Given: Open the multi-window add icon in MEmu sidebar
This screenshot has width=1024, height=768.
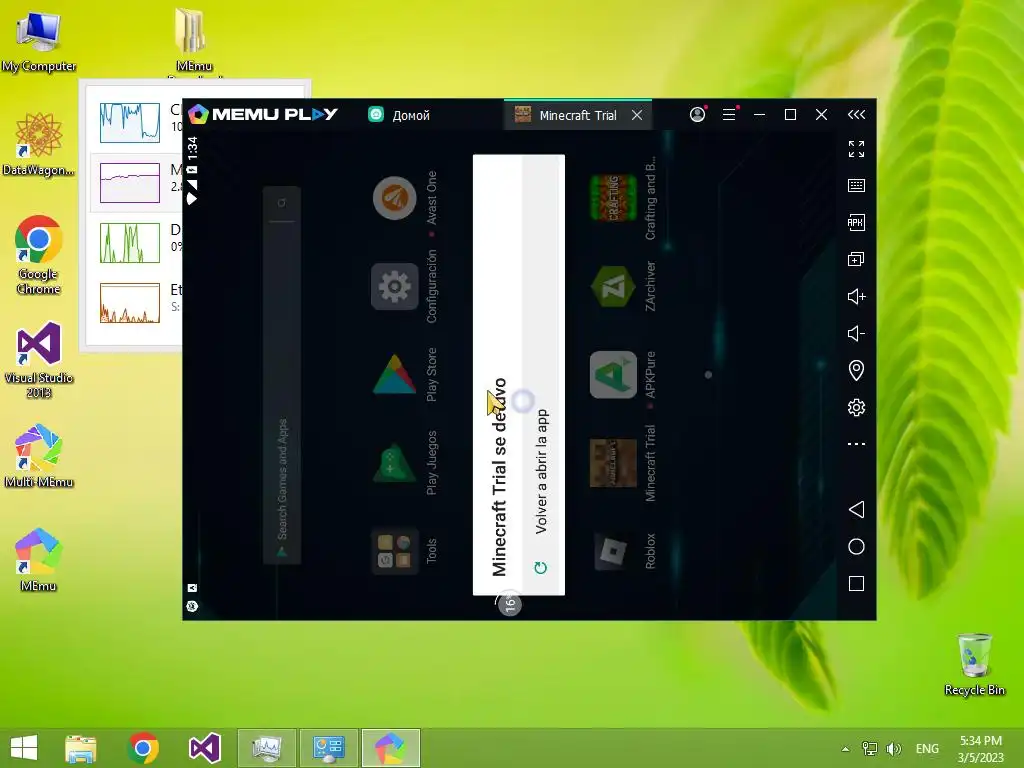Looking at the screenshot, I should click(x=856, y=259).
